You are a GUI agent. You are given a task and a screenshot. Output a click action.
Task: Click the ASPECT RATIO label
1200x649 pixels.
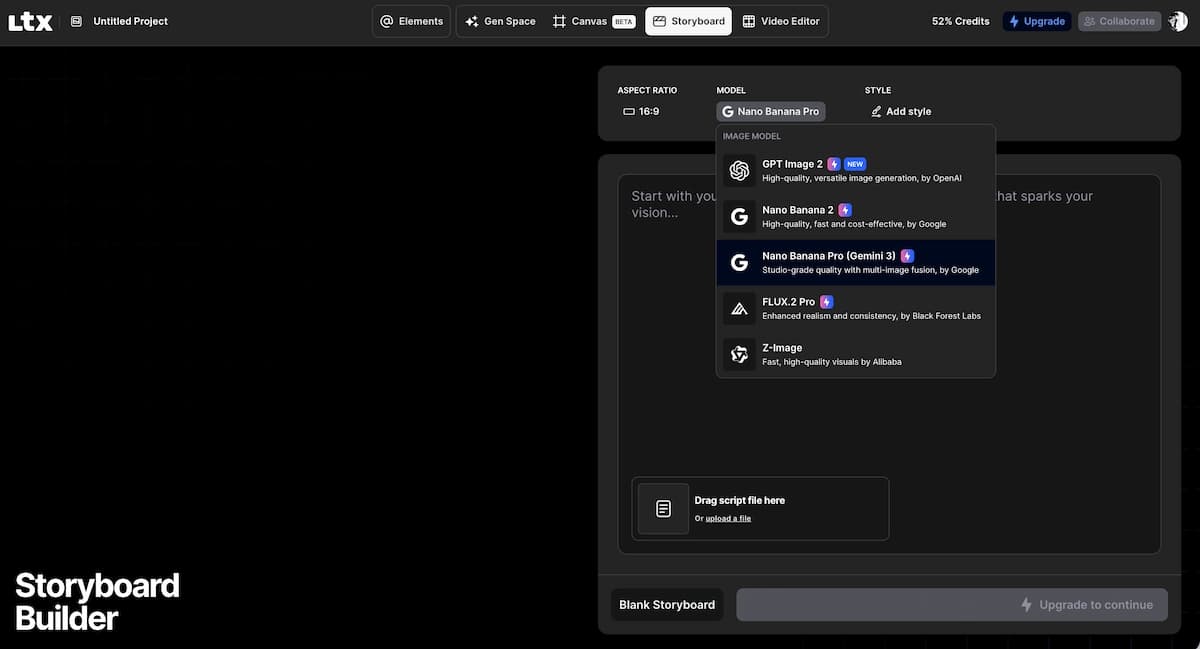(647, 90)
